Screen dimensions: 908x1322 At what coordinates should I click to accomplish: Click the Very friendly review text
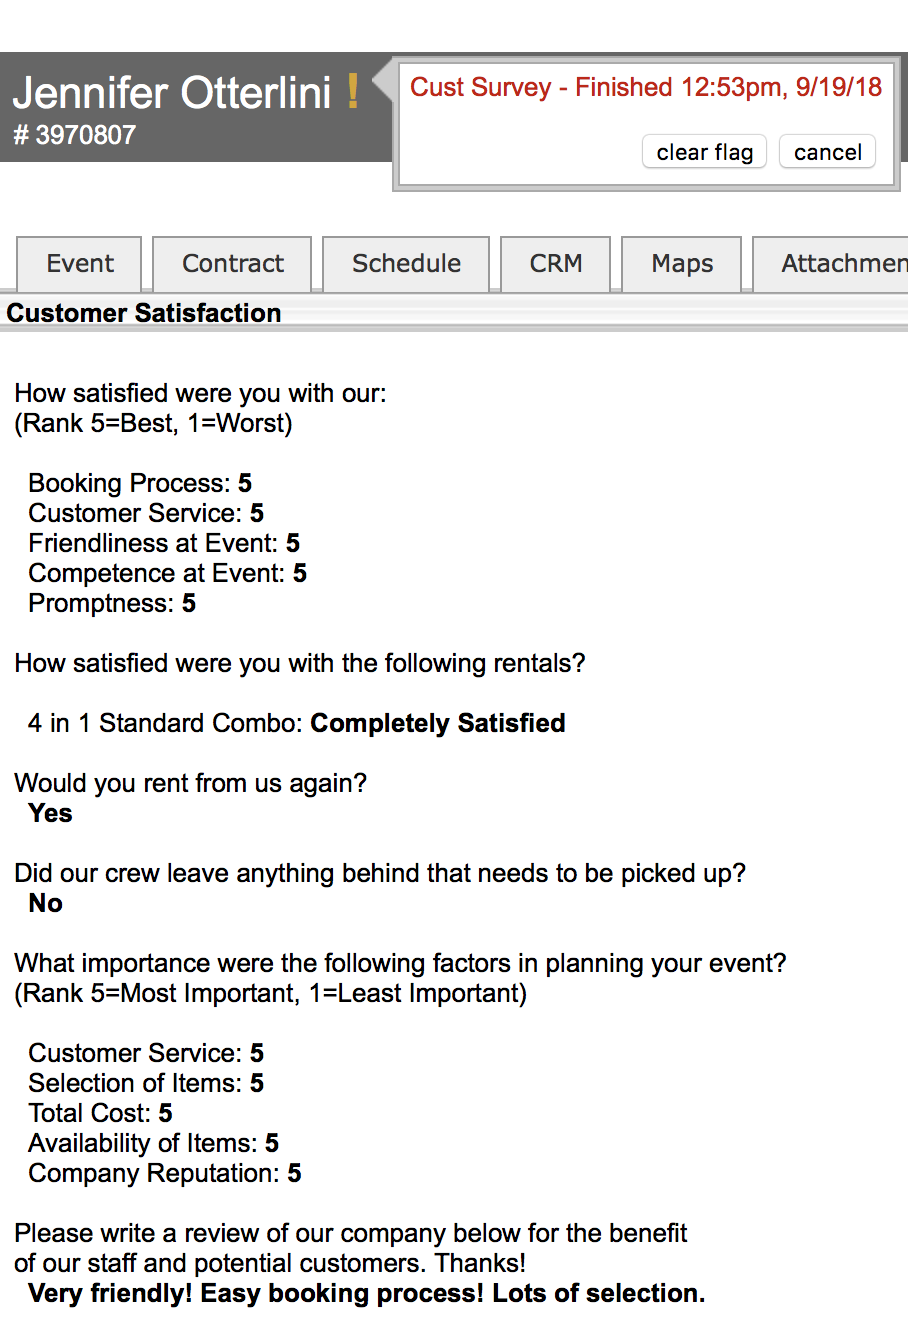pyautogui.click(x=366, y=1293)
